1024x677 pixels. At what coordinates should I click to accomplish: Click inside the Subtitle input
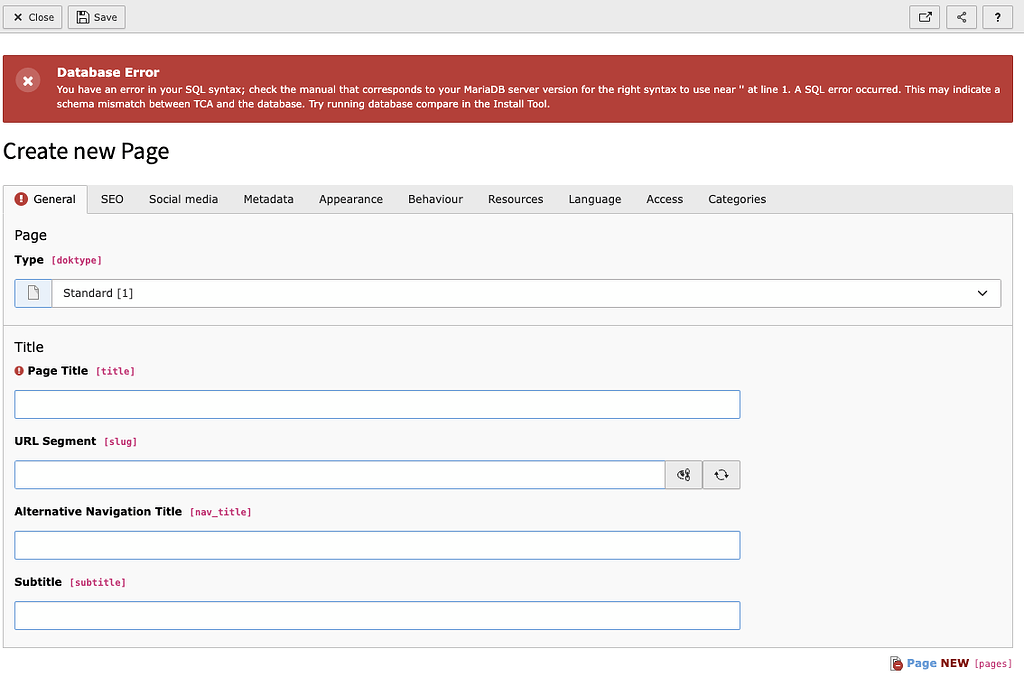coord(377,615)
